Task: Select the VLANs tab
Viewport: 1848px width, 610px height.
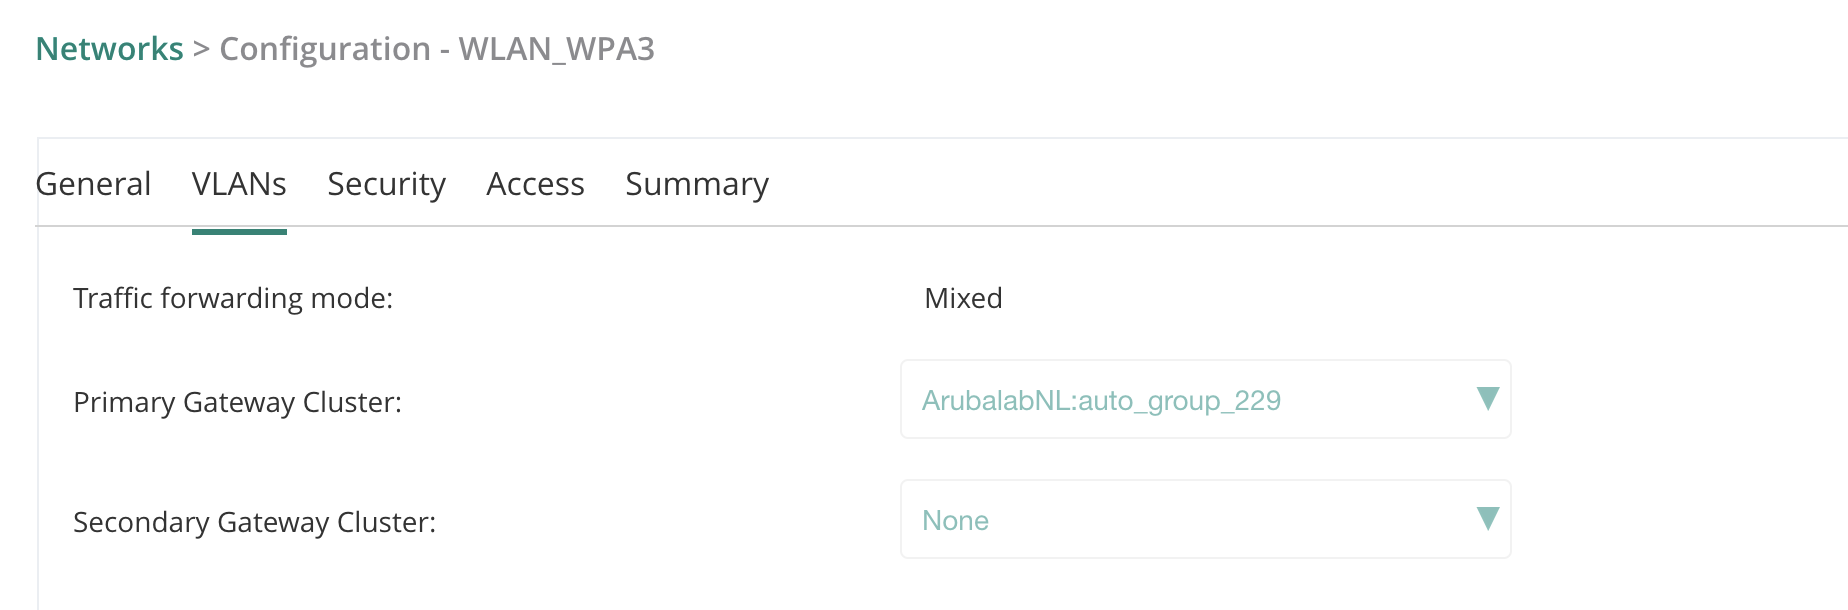Action: point(239,184)
